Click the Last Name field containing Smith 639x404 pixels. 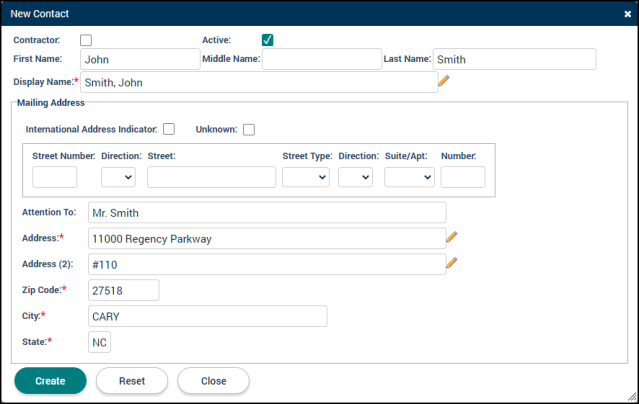point(514,59)
